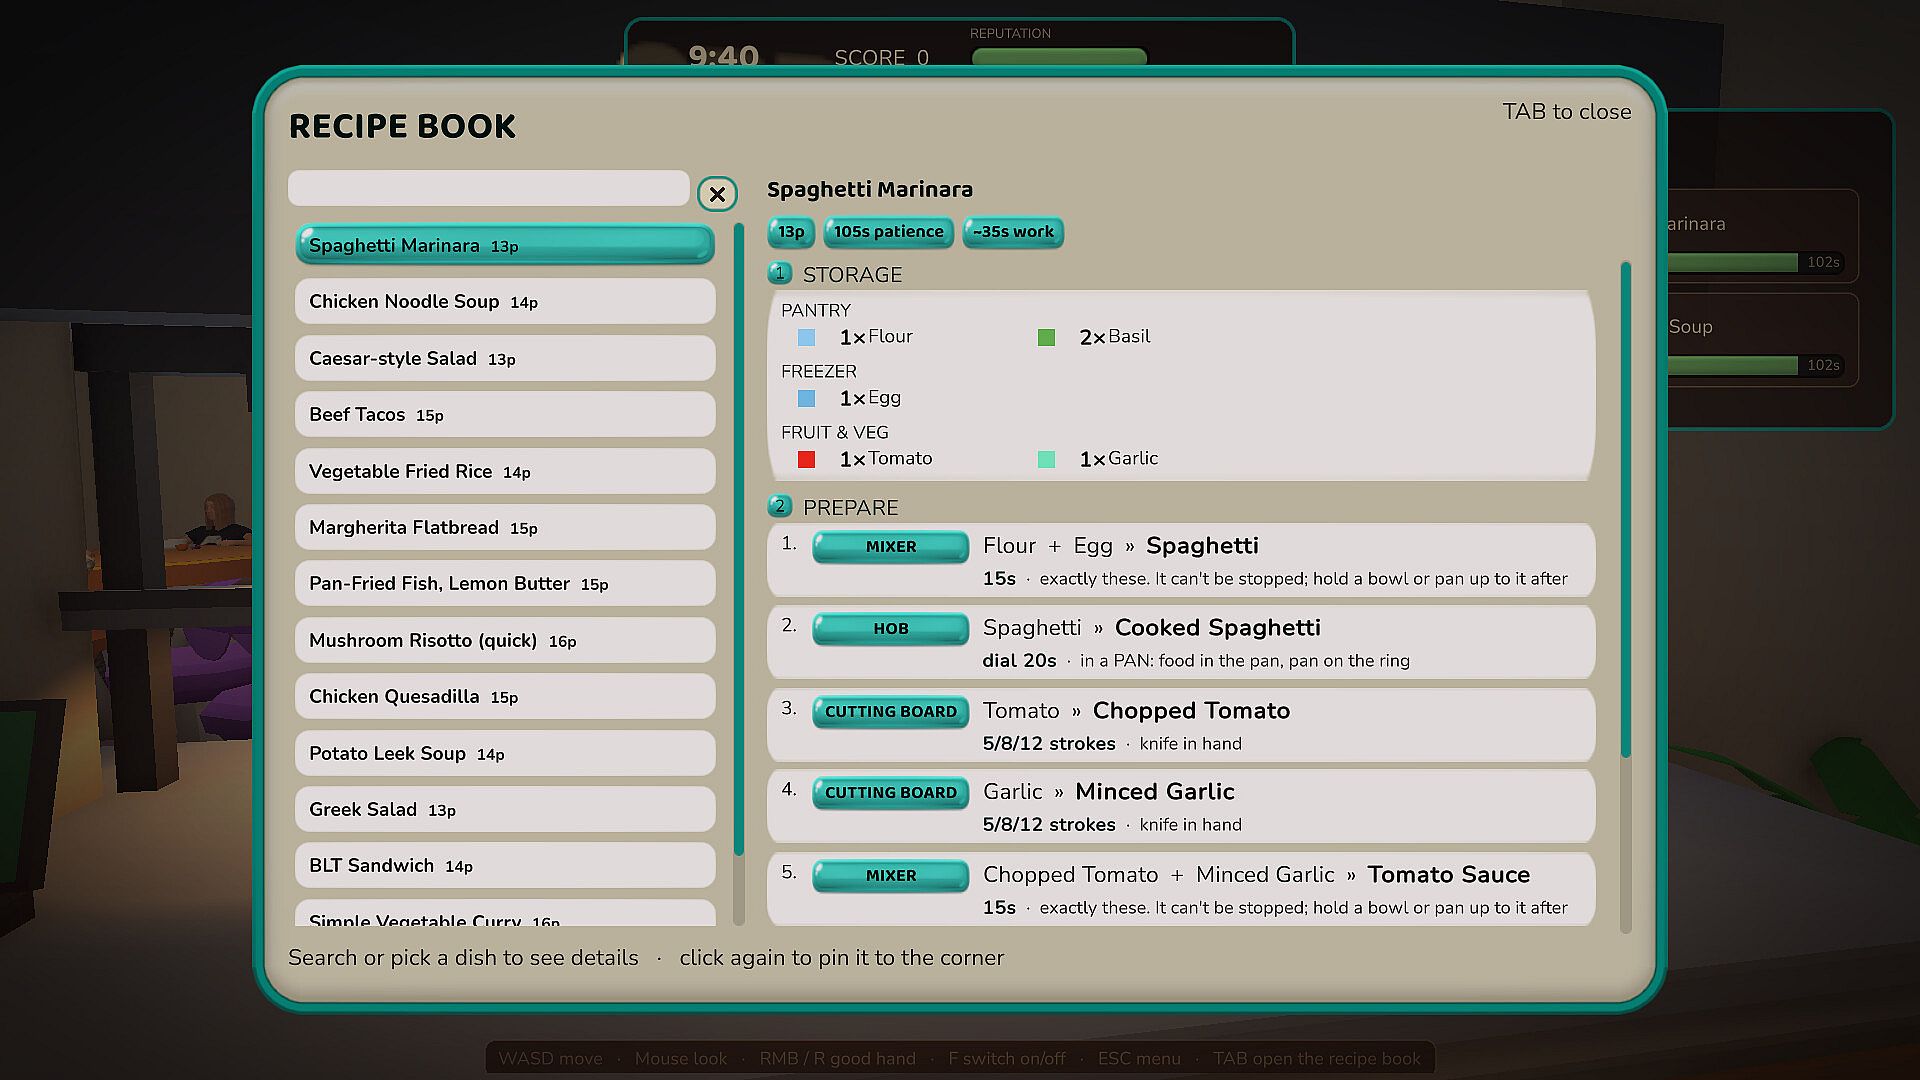The height and width of the screenshot is (1080, 1920).
Task: Click the green Basil ingredient swatch
Action: [1046, 338]
